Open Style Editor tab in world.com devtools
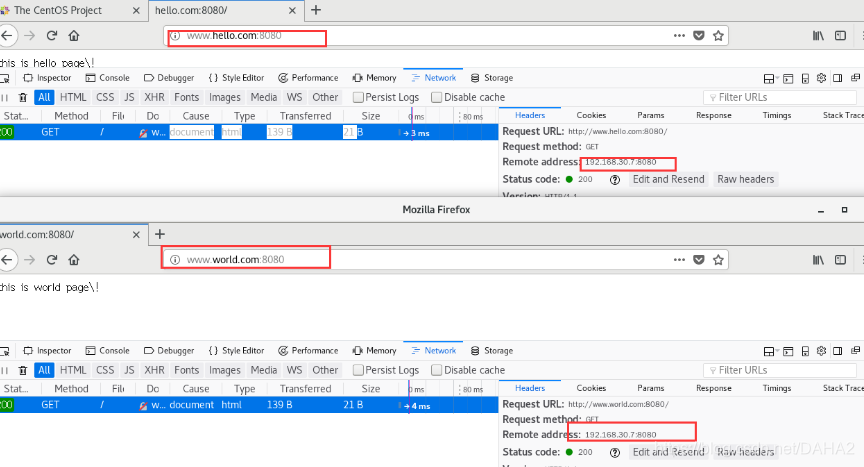This screenshot has height=467, width=864. [x=236, y=351]
